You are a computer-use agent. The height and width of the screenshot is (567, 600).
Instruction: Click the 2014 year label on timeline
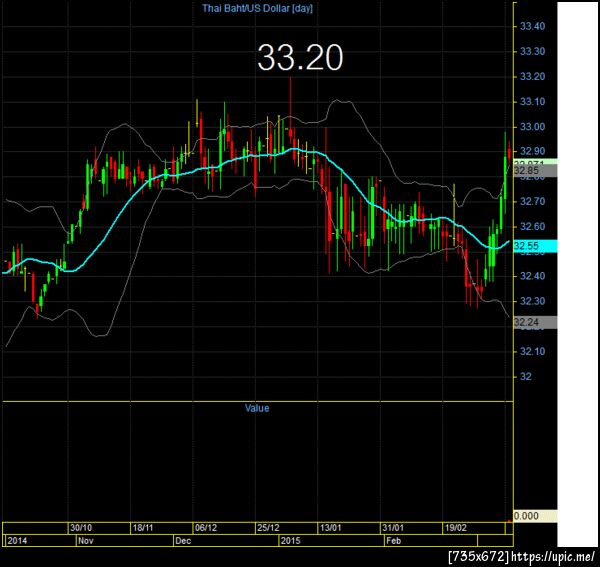[x=17, y=541]
